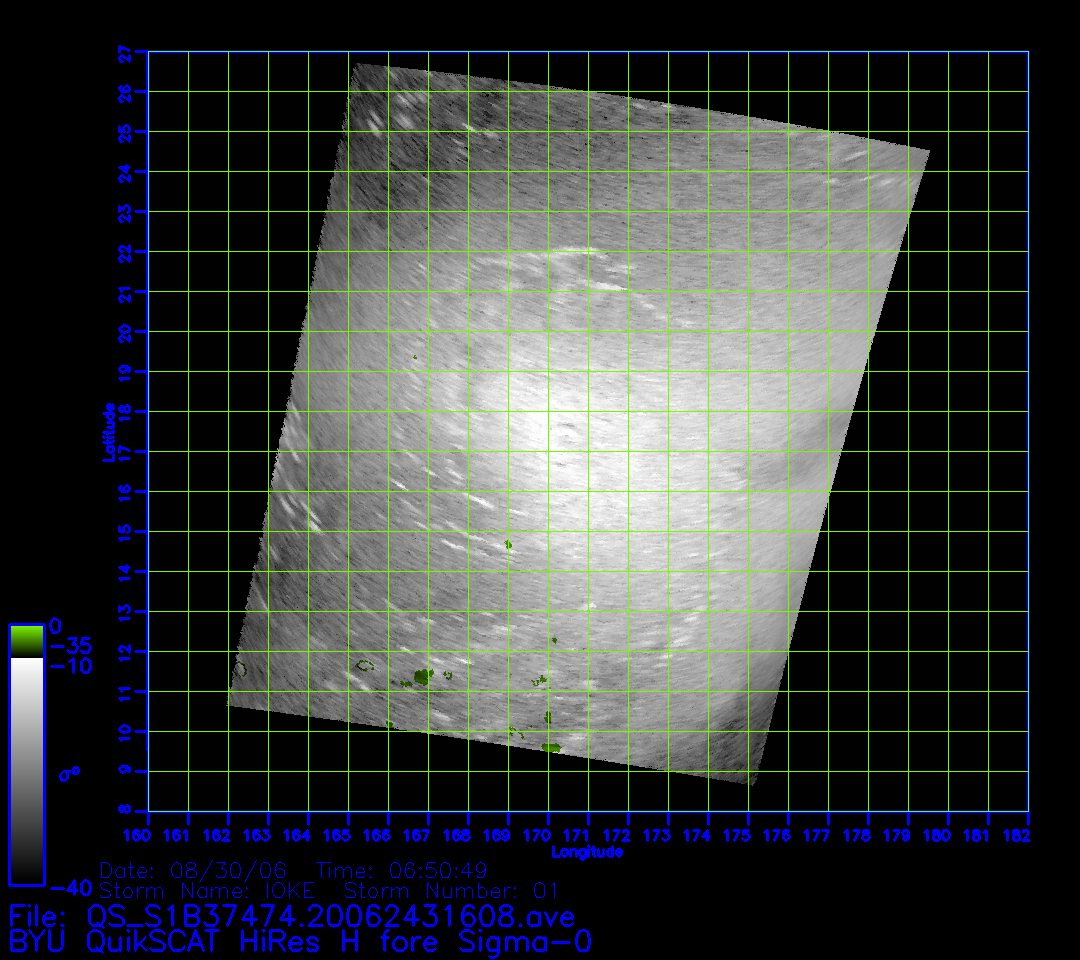Click the "Time: 06:50:49" text
Image resolution: width=1080 pixels, height=960 pixels.
pyautogui.click(x=402, y=870)
